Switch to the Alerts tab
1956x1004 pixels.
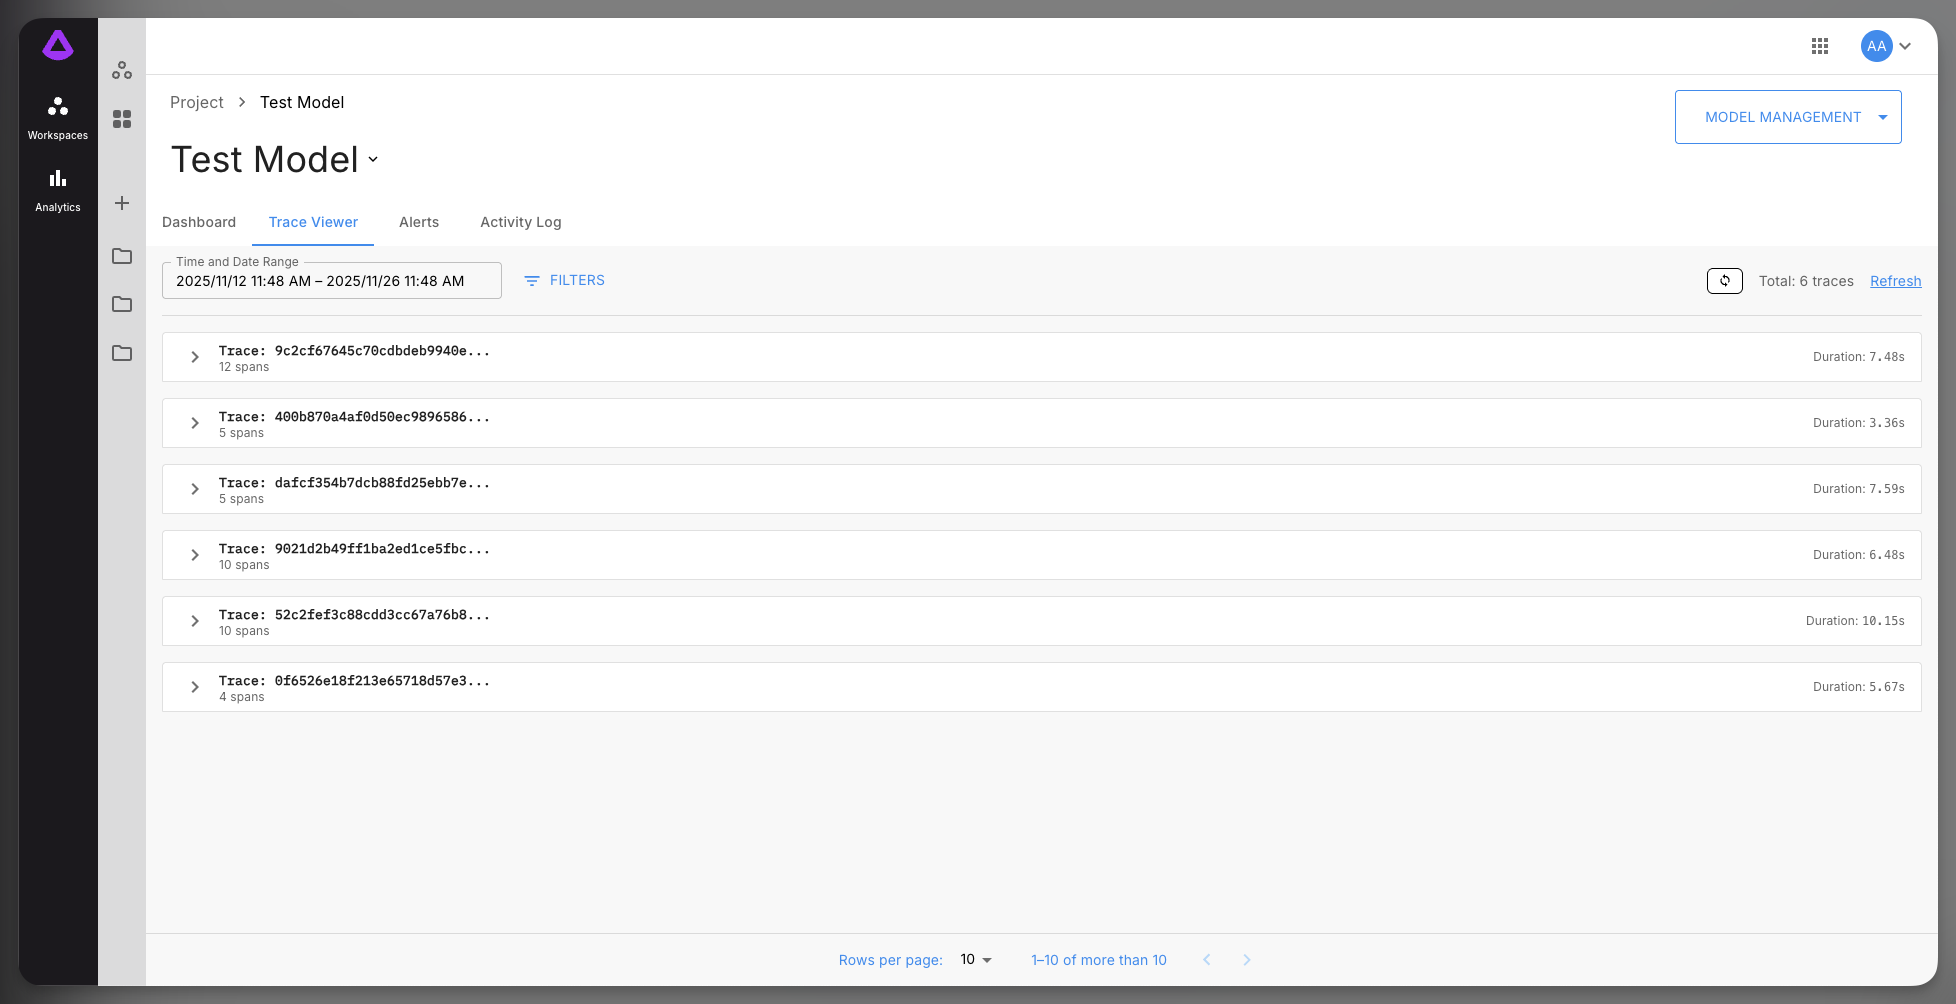tap(419, 222)
